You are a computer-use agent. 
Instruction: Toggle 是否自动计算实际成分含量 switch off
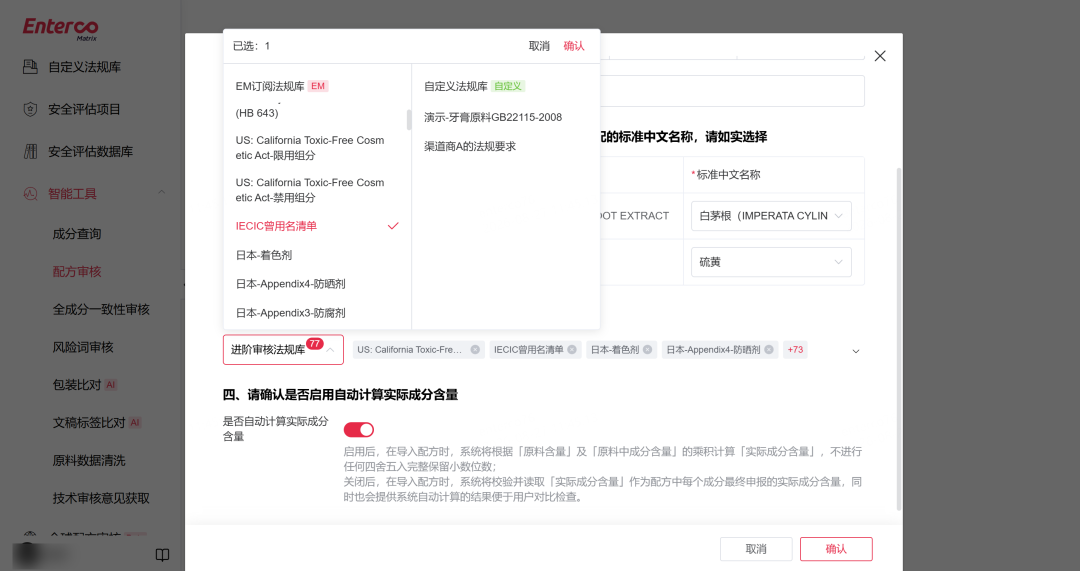click(x=359, y=430)
